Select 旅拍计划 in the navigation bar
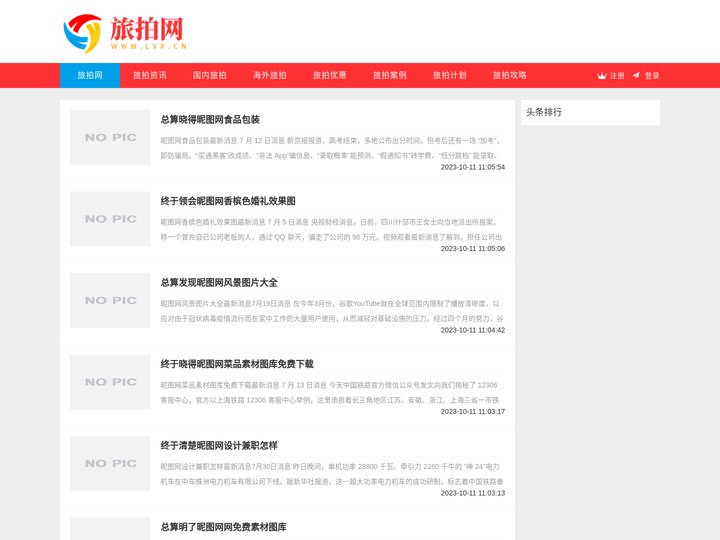 (450, 75)
